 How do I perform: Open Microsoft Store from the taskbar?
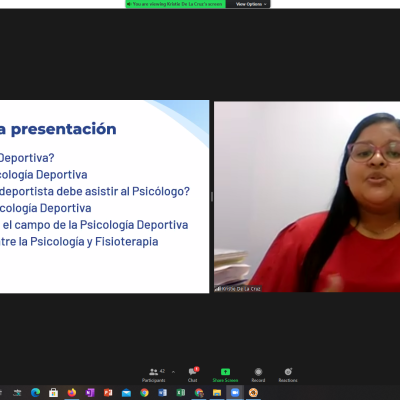click(53, 393)
